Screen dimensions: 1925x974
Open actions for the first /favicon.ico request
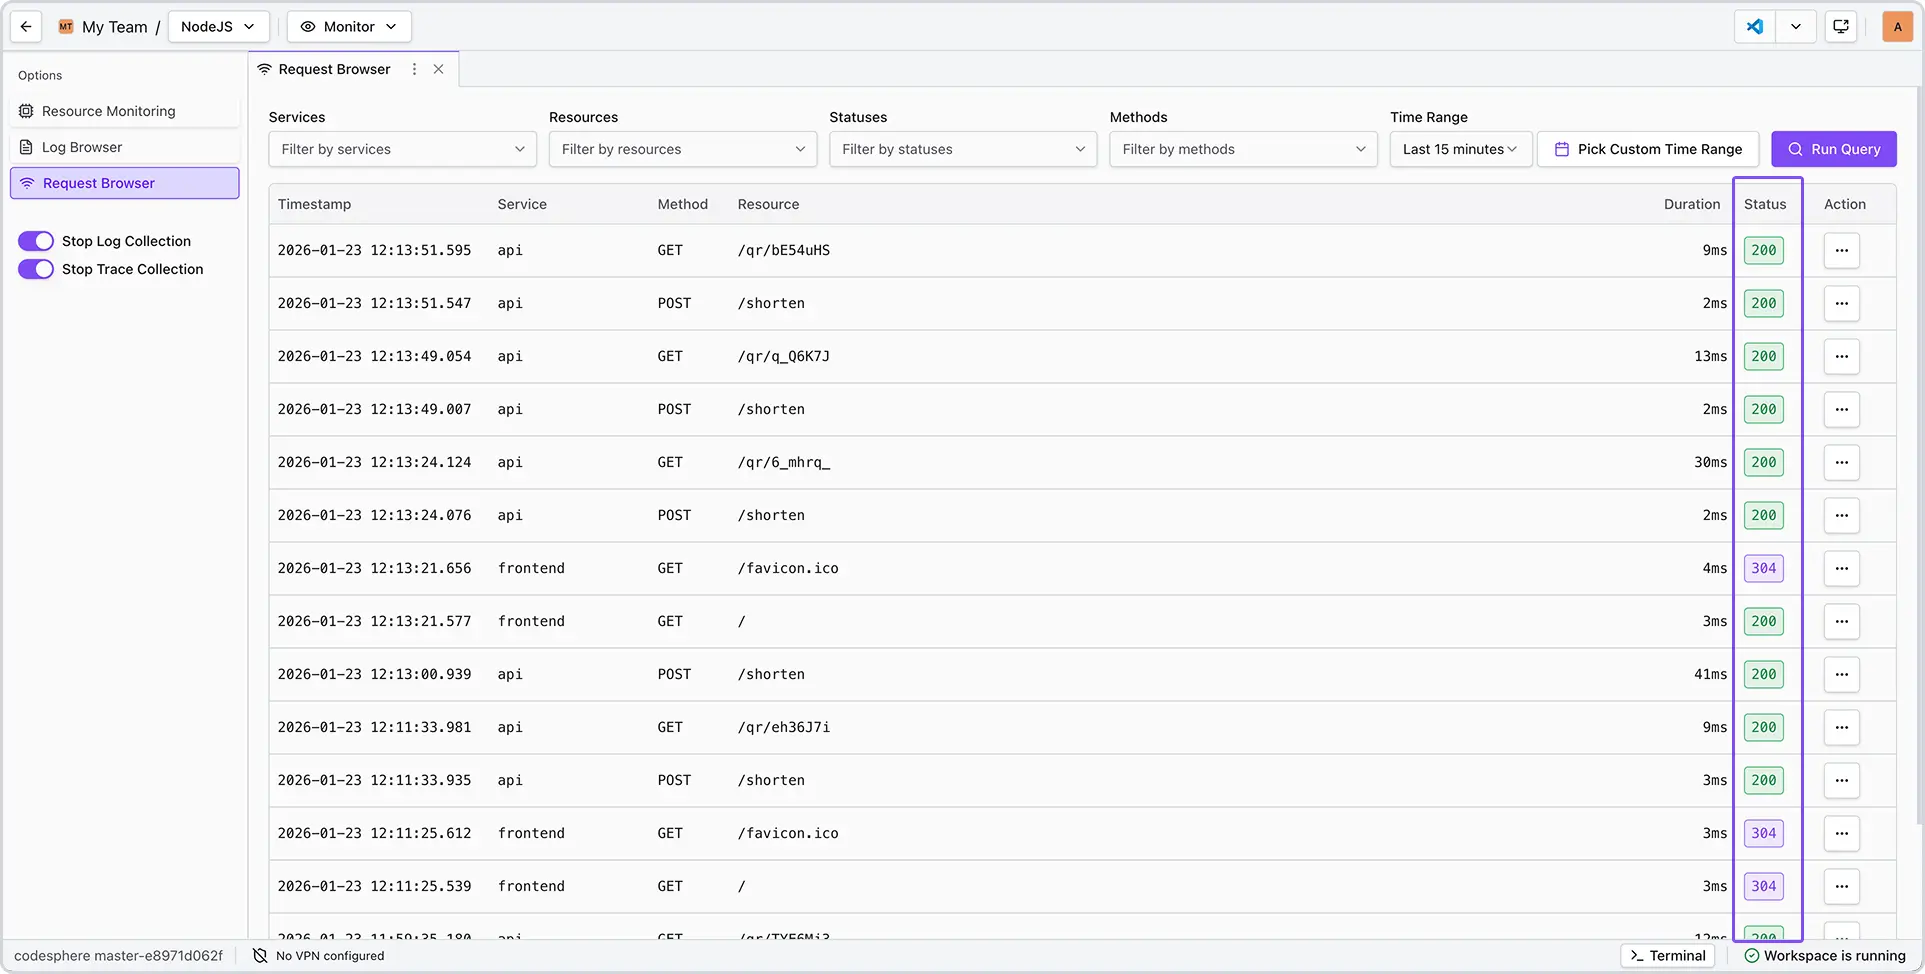click(x=1841, y=568)
